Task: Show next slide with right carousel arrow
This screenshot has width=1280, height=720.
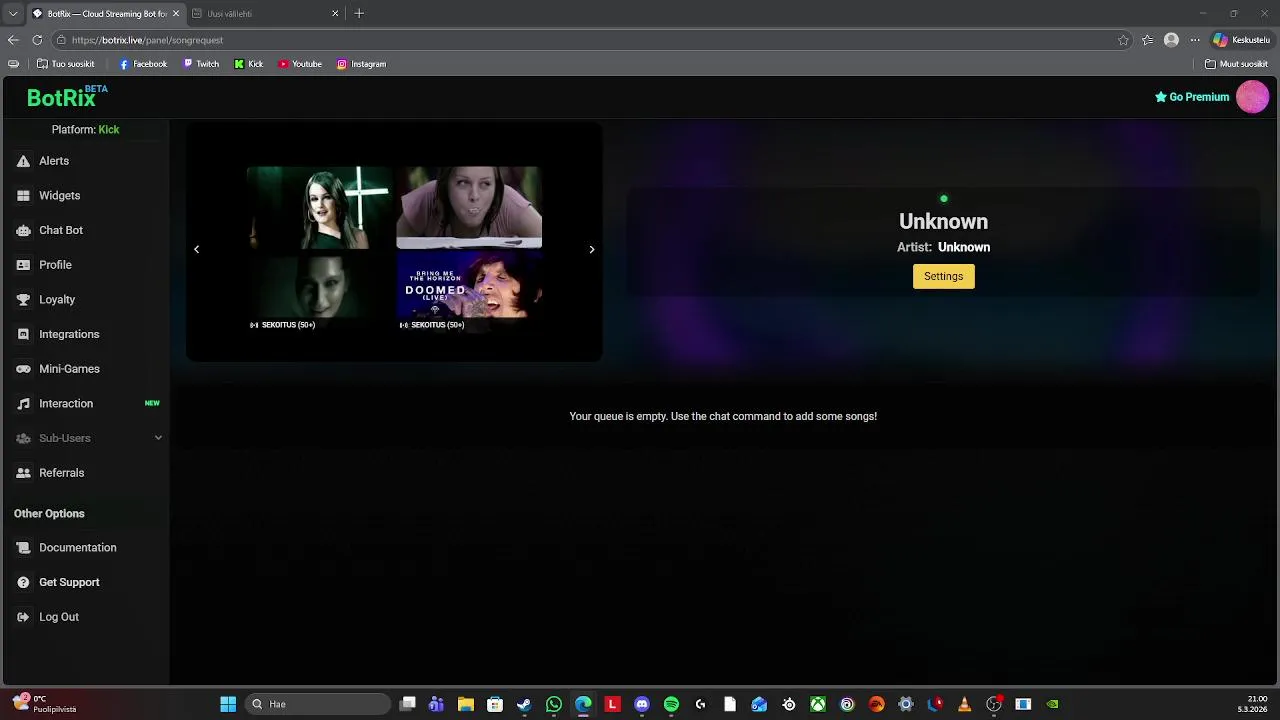Action: [x=591, y=249]
